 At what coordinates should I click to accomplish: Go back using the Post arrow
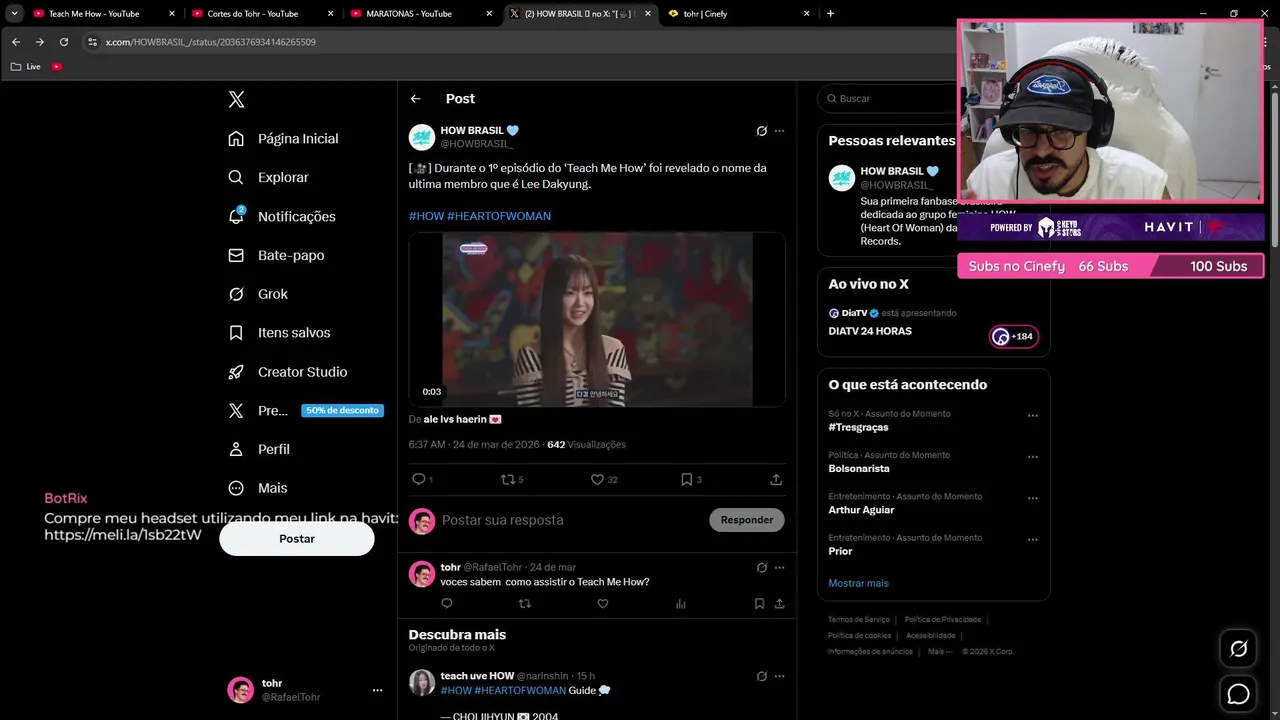click(x=415, y=99)
